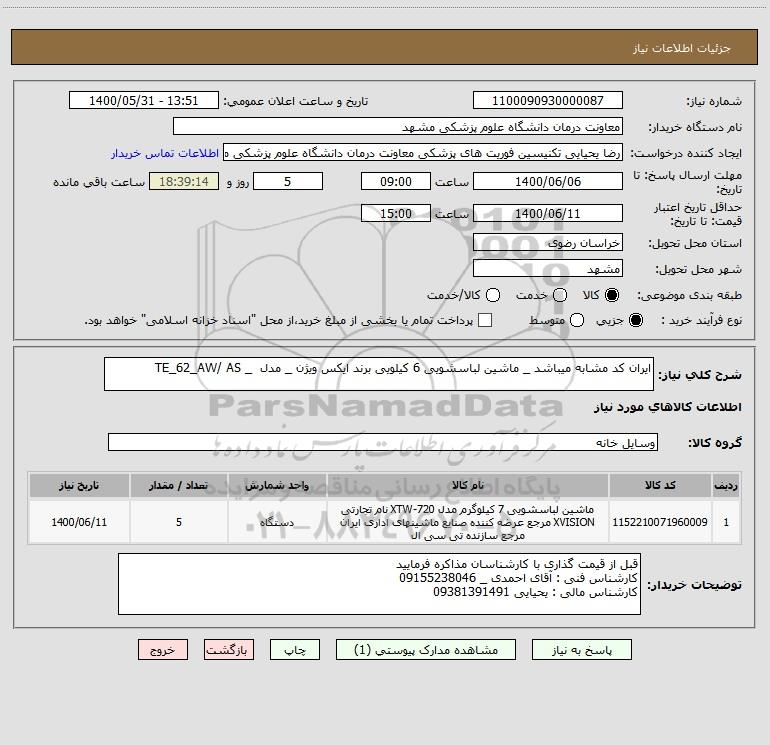The height and width of the screenshot is (745, 770).
Task: Click the remaining days field 5
Action: (288, 181)
